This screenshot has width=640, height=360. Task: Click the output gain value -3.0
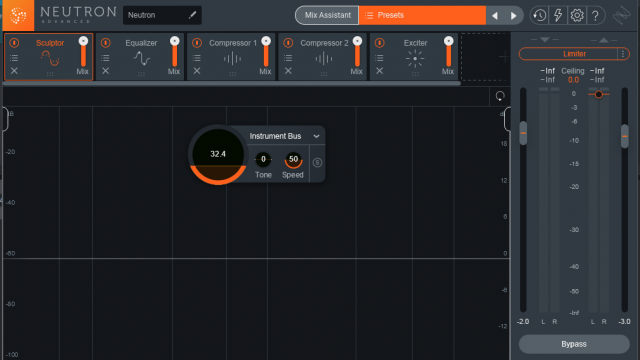pos(624,322)
